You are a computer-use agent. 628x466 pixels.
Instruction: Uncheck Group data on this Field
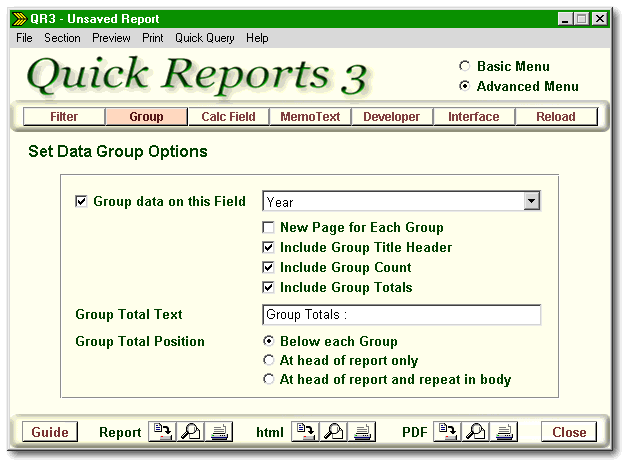[x=81, y=201]
